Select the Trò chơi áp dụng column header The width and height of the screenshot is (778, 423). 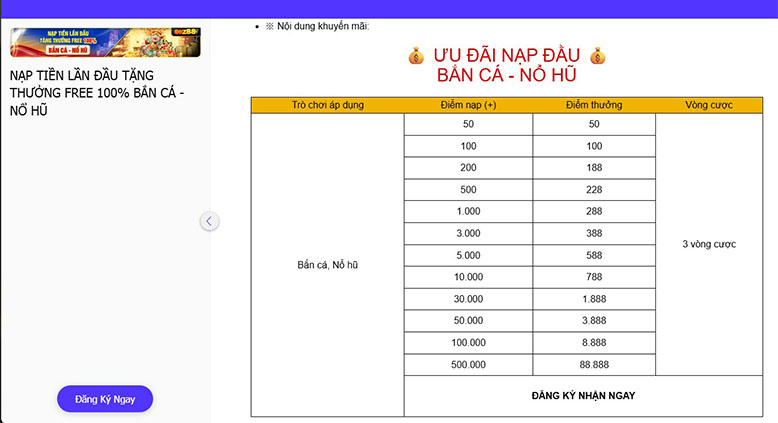pyautogui.click(x=327, y=105)
